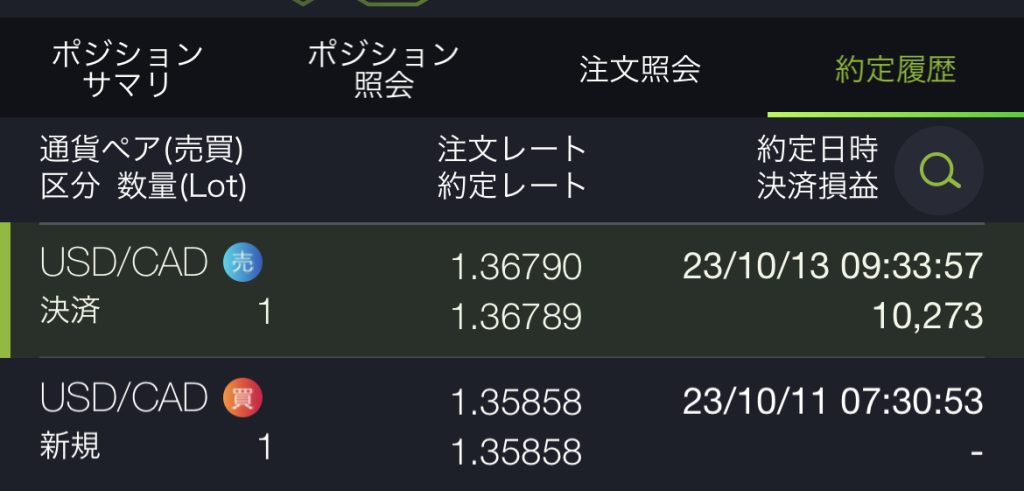Select the 約定履歴 tab
The width and height of the screenshot is (1024, 491).
click(895, 69)
